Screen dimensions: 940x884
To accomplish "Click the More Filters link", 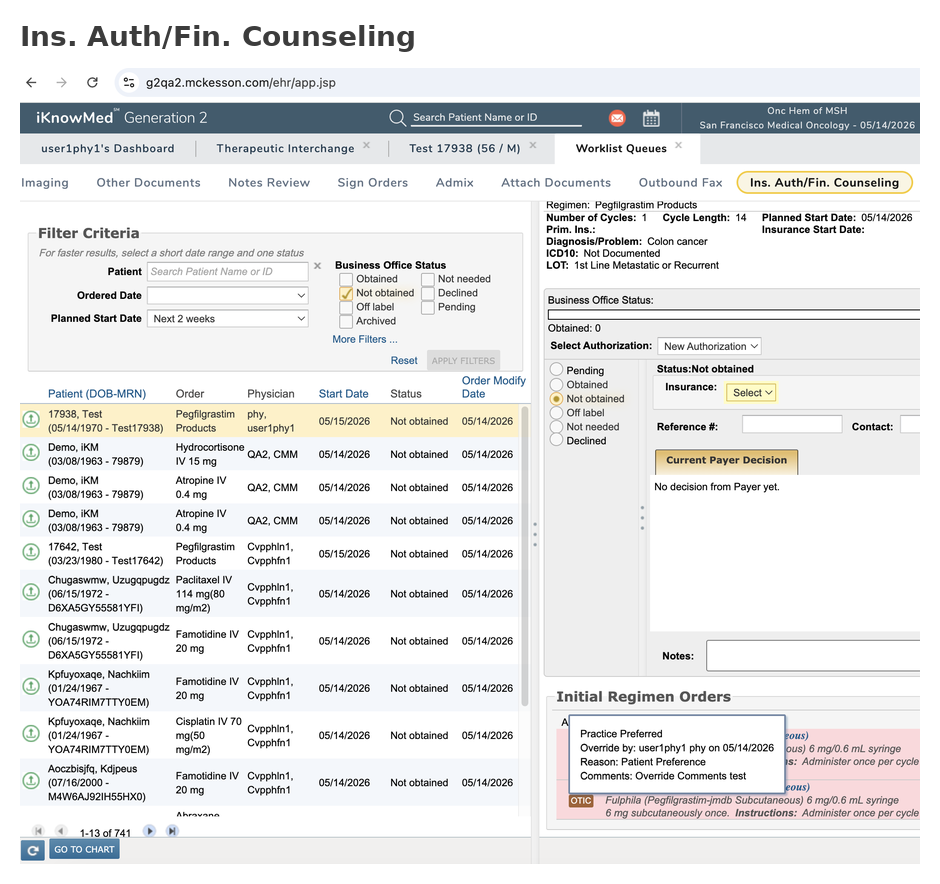I will 364,339.
